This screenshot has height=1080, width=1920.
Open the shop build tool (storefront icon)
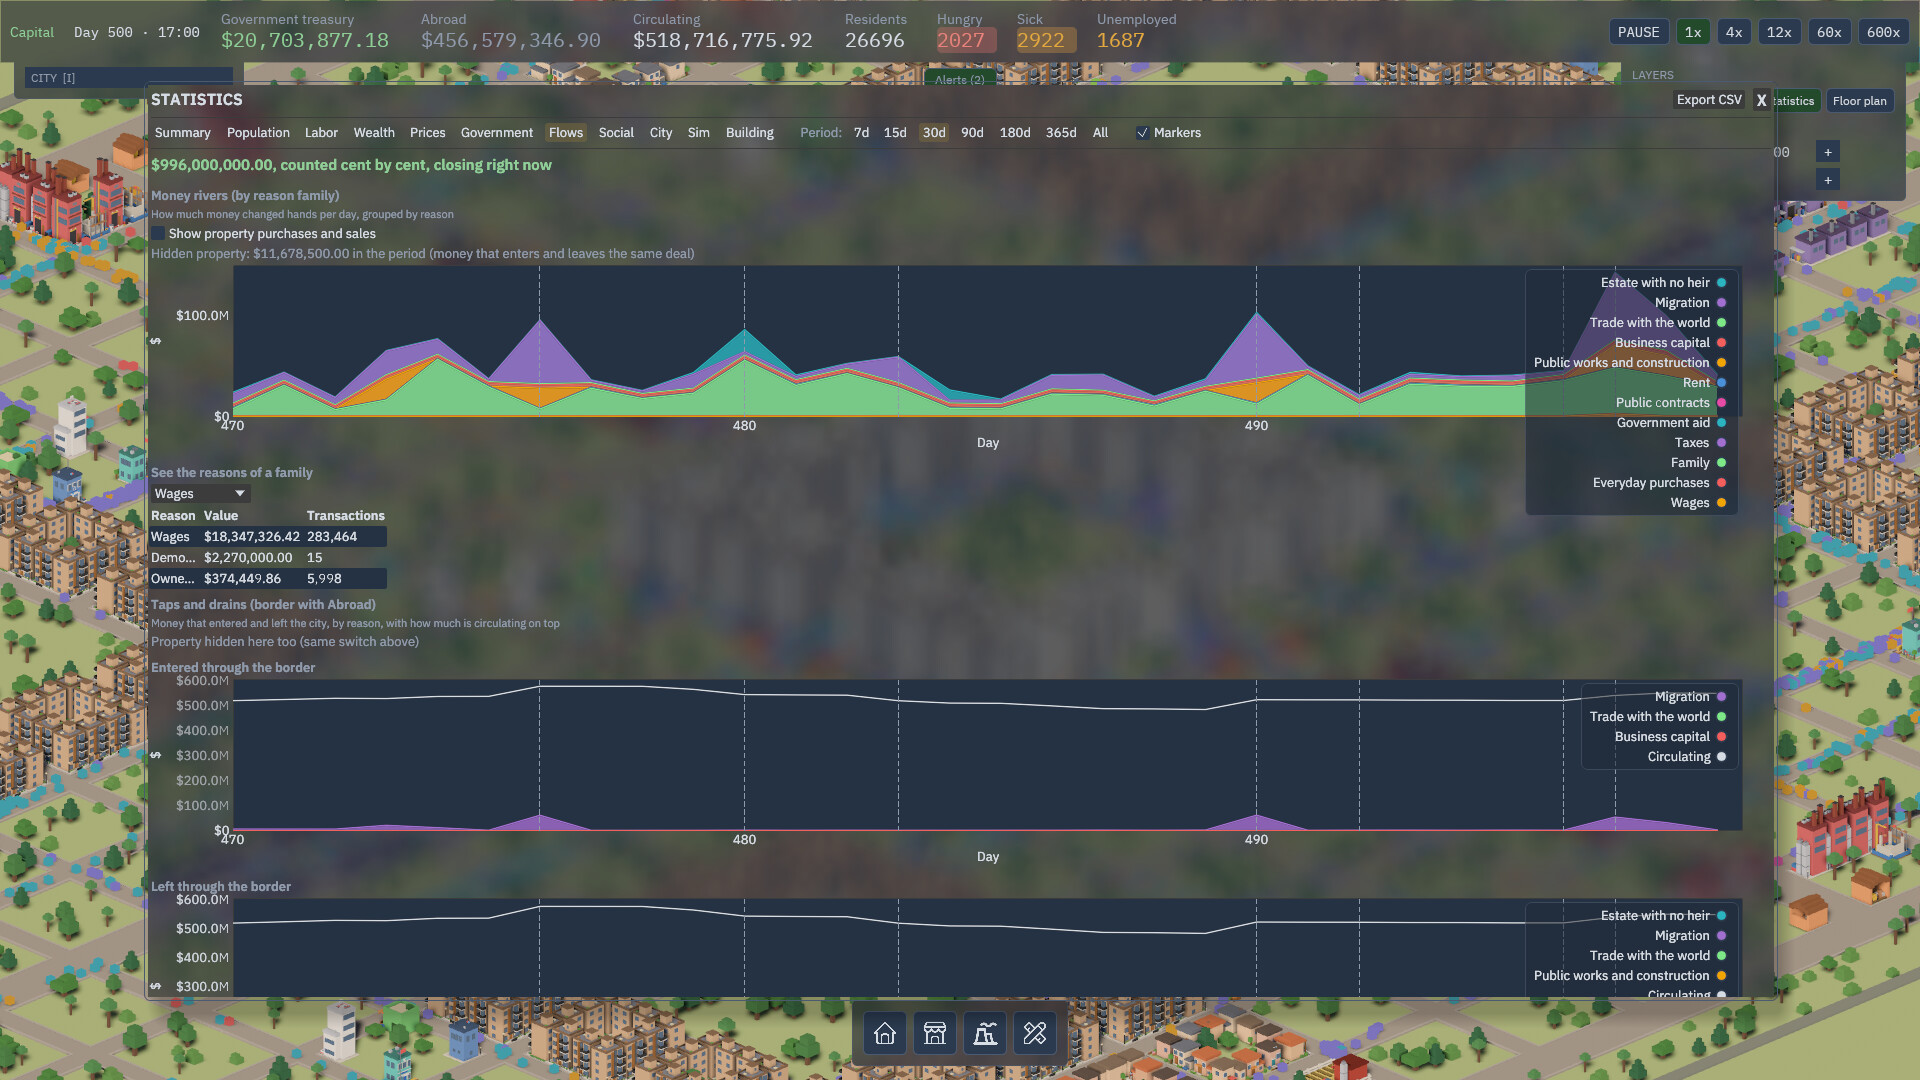point(934,1033)
